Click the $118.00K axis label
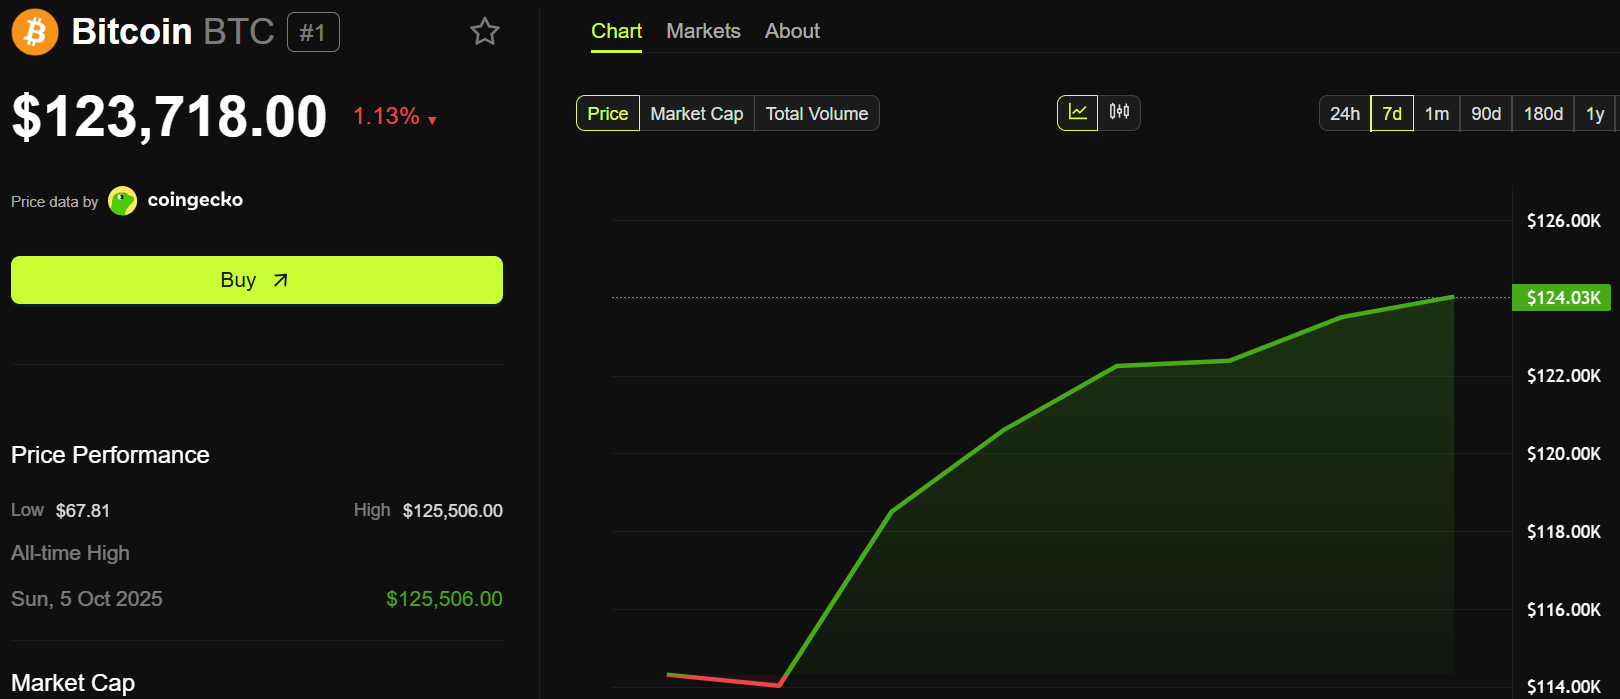 click(x=1563, y=532)
